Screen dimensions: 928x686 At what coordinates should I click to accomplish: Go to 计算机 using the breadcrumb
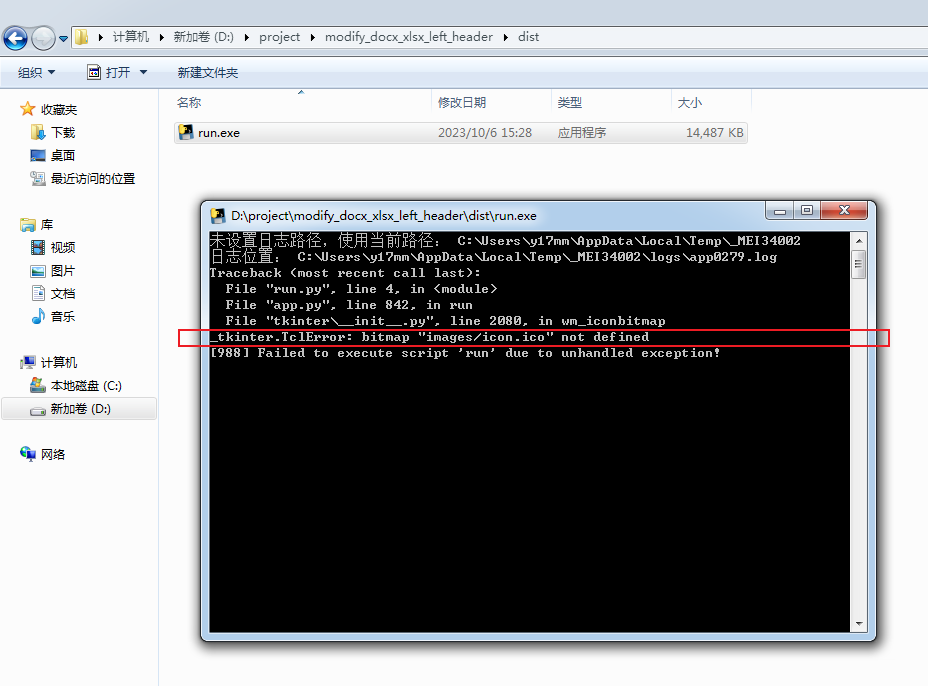coord(132,36)
